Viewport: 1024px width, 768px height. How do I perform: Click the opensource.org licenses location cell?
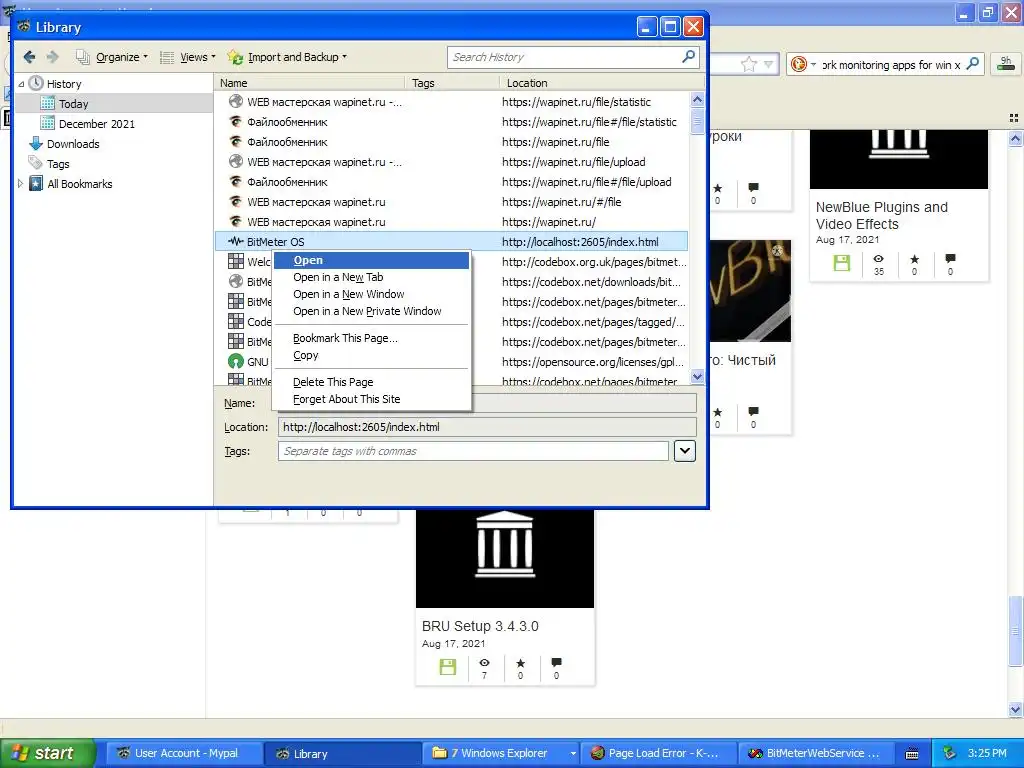pos(593,362)
